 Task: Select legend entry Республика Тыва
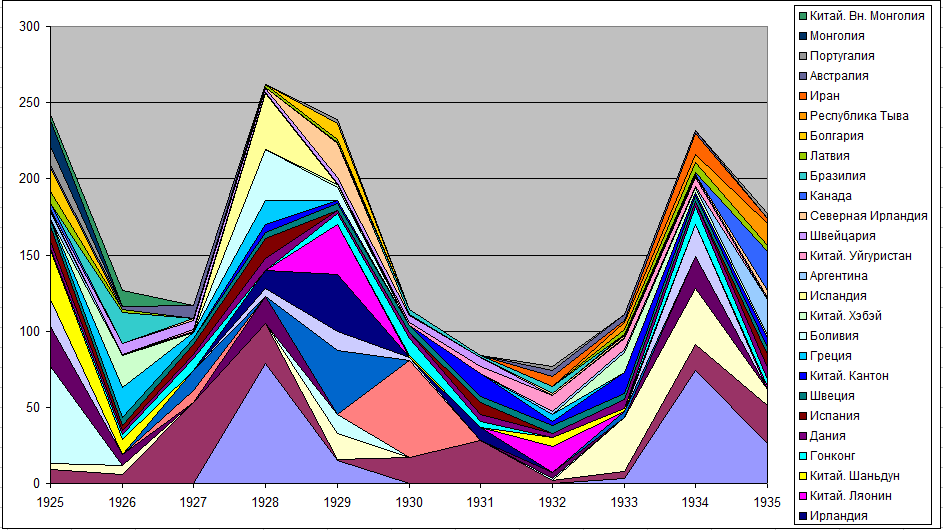click(854, 116)
